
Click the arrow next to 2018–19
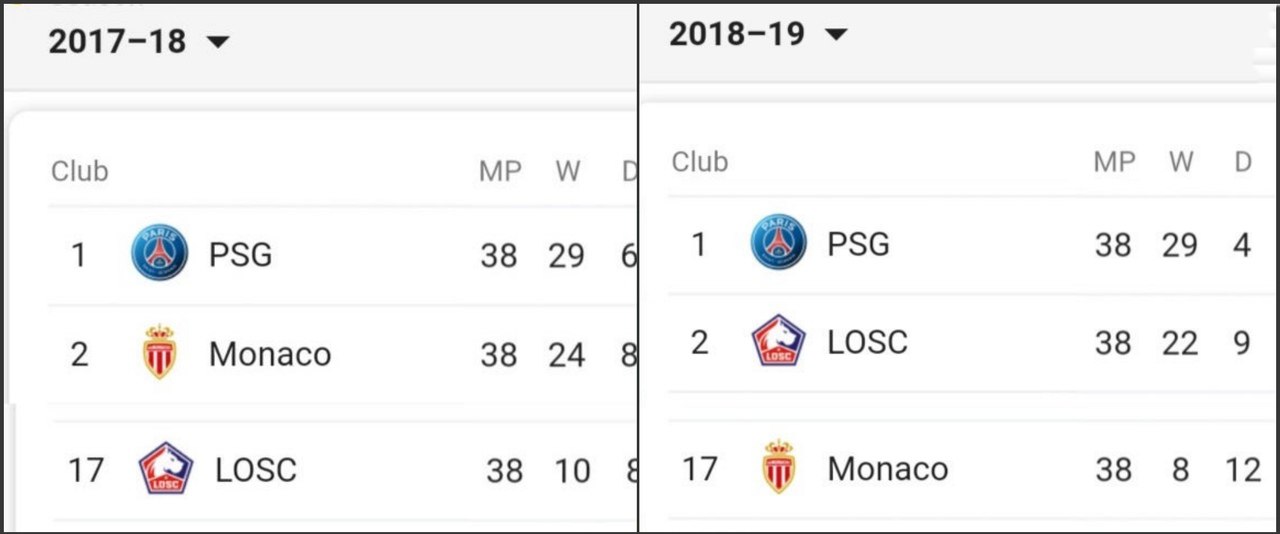point(836,35)
